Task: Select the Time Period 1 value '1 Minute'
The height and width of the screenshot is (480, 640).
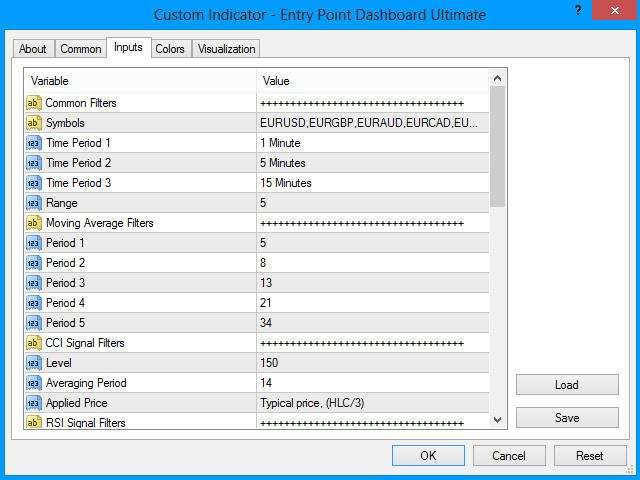Action: (280, 143)
